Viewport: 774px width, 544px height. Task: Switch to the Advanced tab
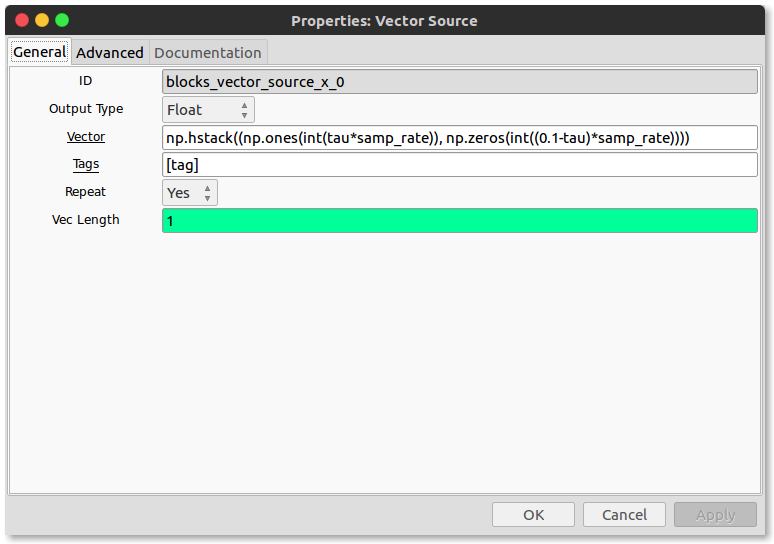110,53
